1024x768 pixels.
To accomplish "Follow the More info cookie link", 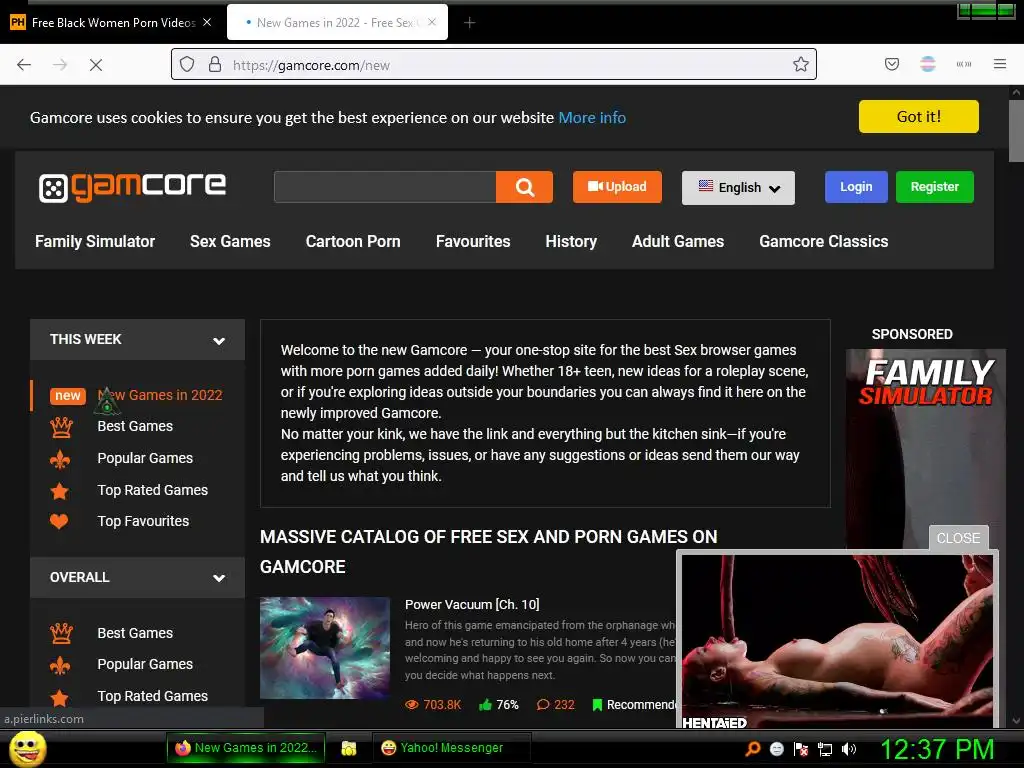I will [x=592, y=118].
